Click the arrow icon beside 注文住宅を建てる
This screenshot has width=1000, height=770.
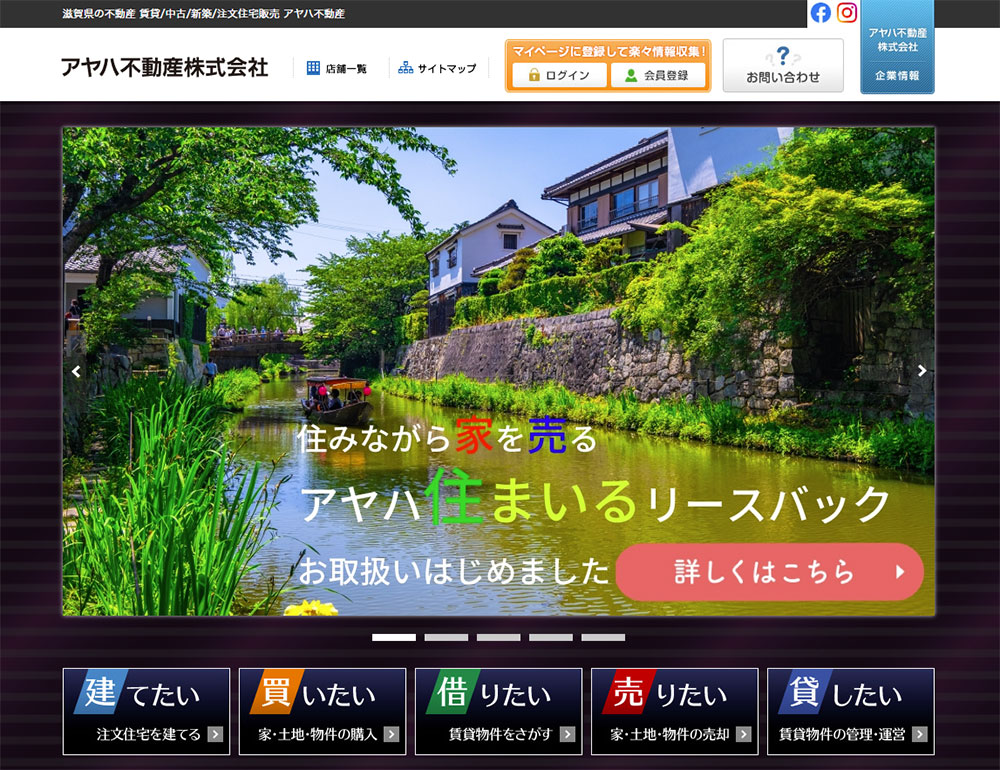215,734
